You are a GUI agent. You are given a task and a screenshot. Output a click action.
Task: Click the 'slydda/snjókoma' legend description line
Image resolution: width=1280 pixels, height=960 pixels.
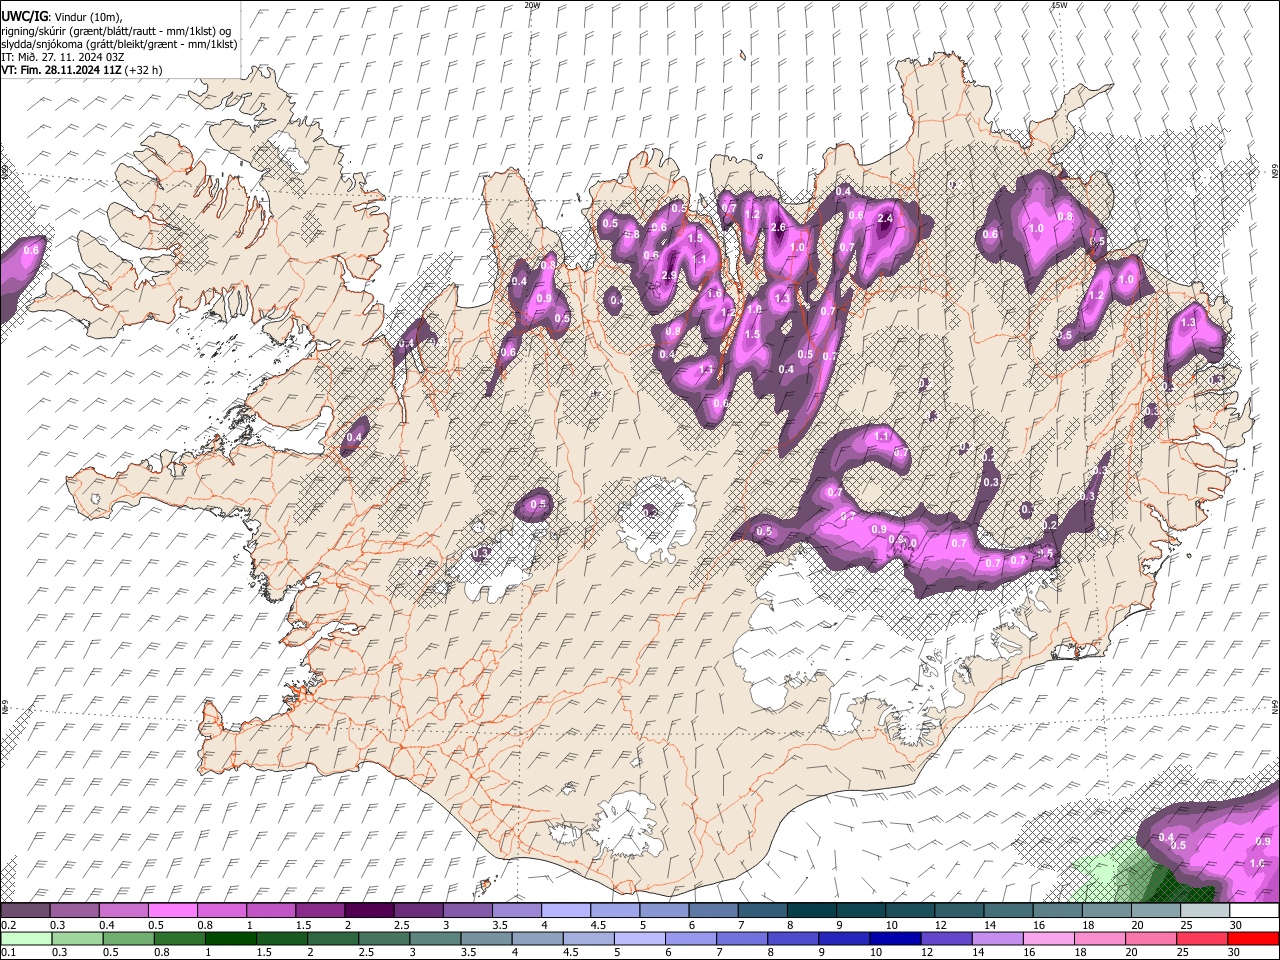coord(119,44)
